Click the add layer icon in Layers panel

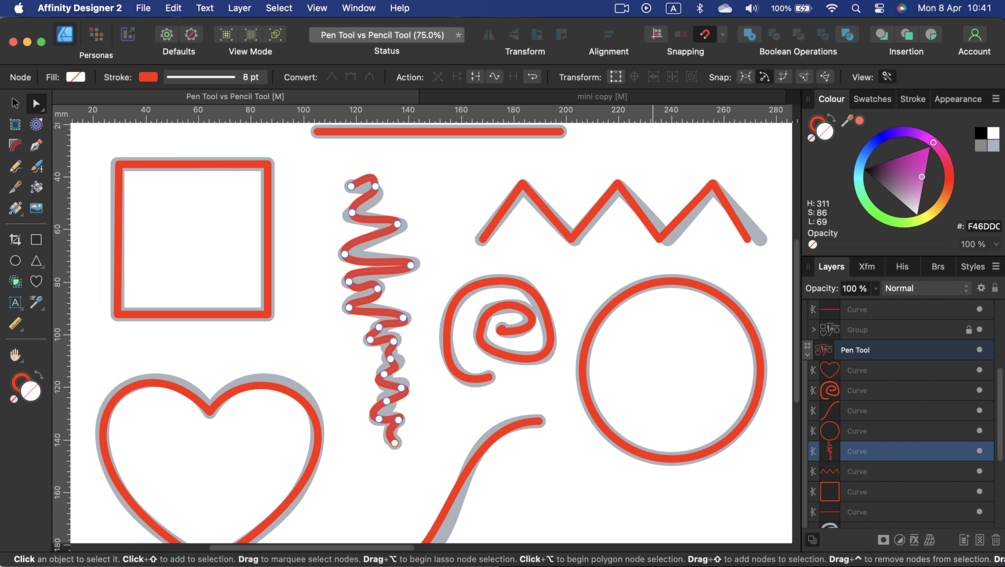coord(963,540)
